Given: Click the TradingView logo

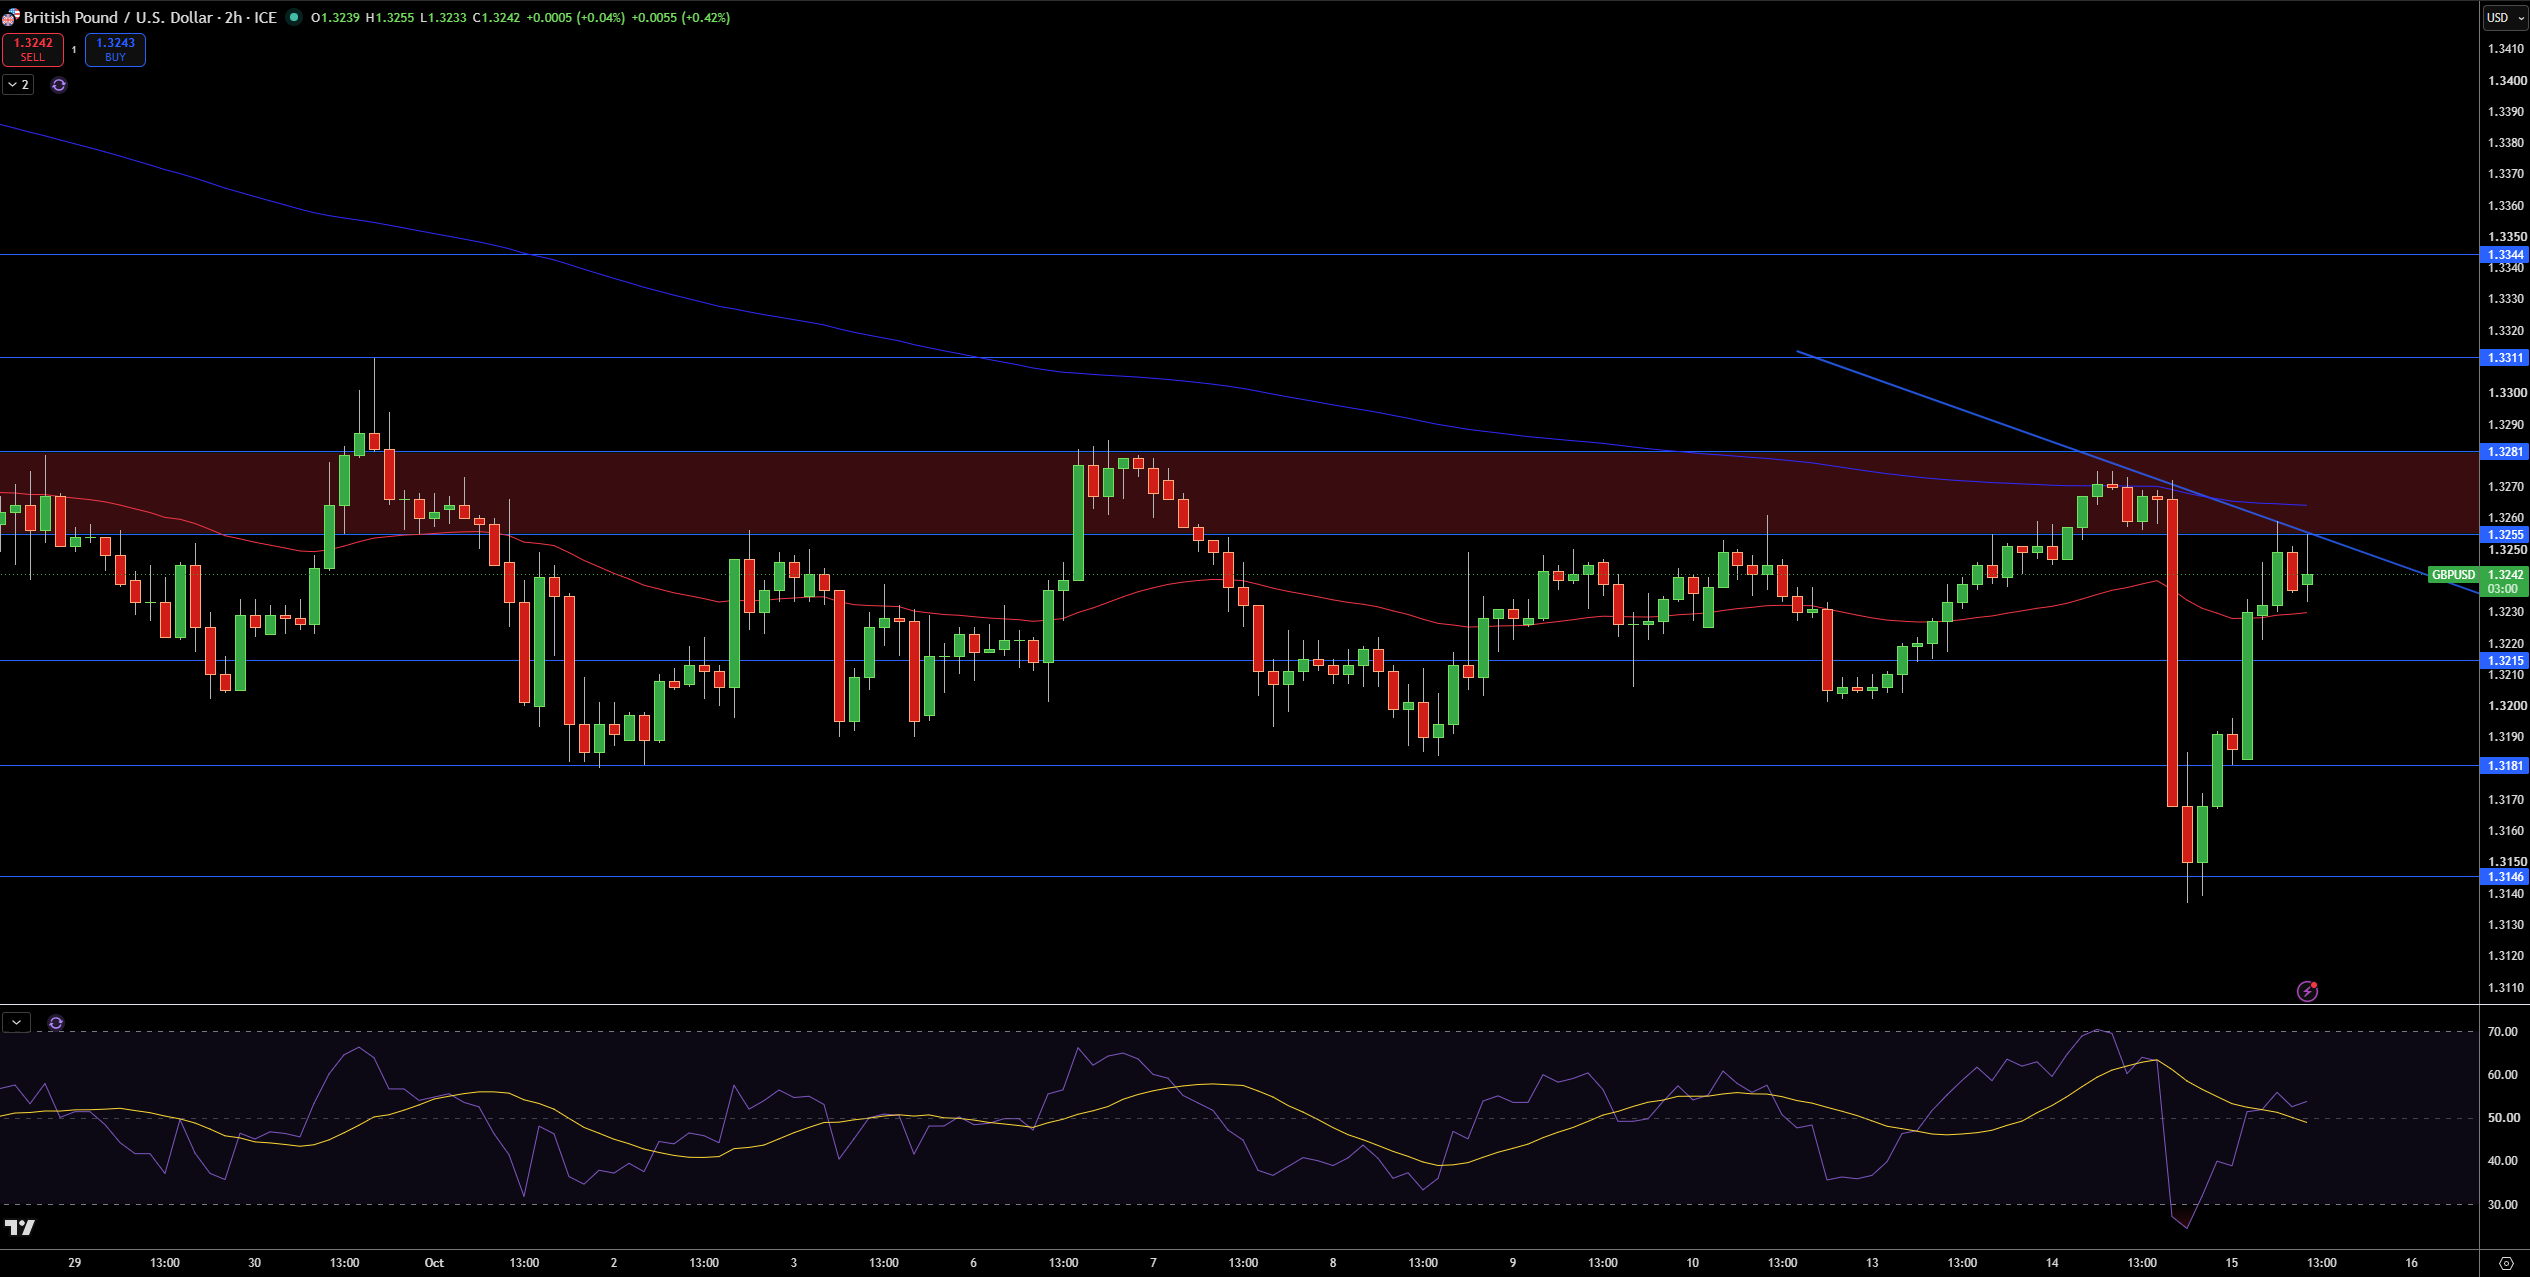Looking at the screenshot, I should point(19,1227).
